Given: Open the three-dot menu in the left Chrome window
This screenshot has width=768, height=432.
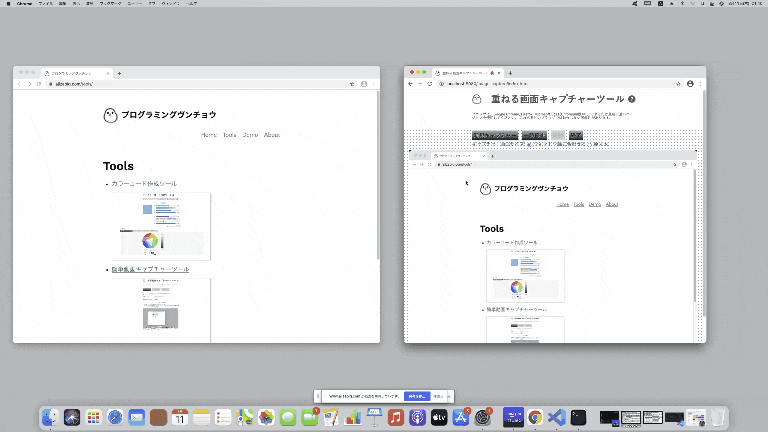Looking at the screenshot, I should [x=374, y=84].
